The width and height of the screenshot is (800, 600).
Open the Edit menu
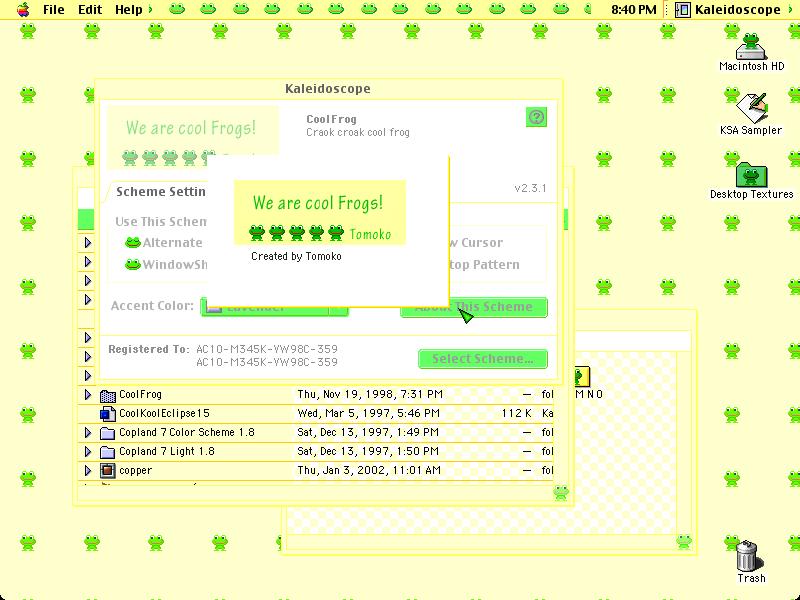point(90,10)
